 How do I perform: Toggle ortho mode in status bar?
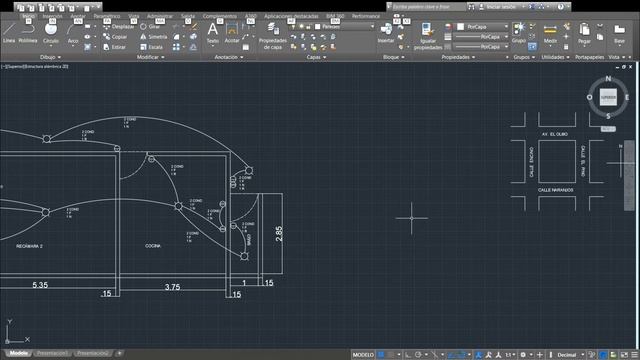tap(408, 355)
